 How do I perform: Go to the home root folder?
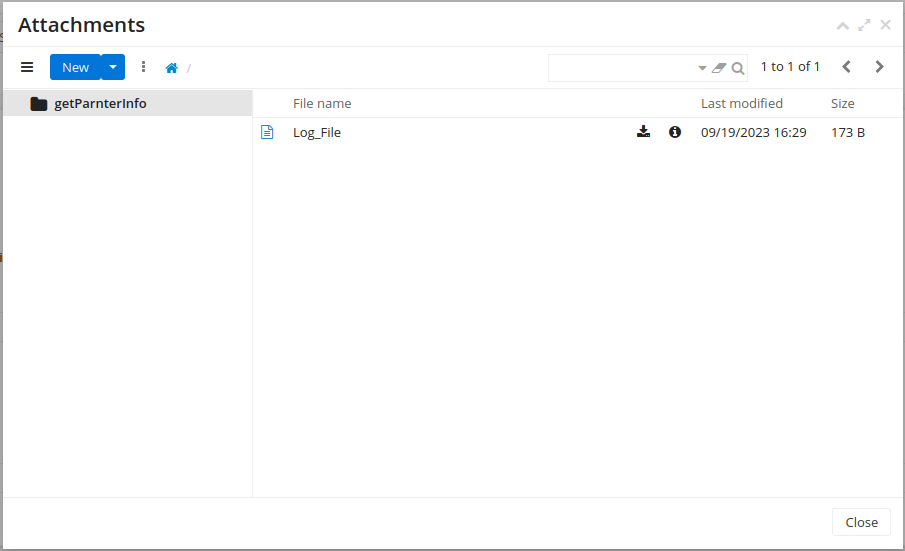171,68
